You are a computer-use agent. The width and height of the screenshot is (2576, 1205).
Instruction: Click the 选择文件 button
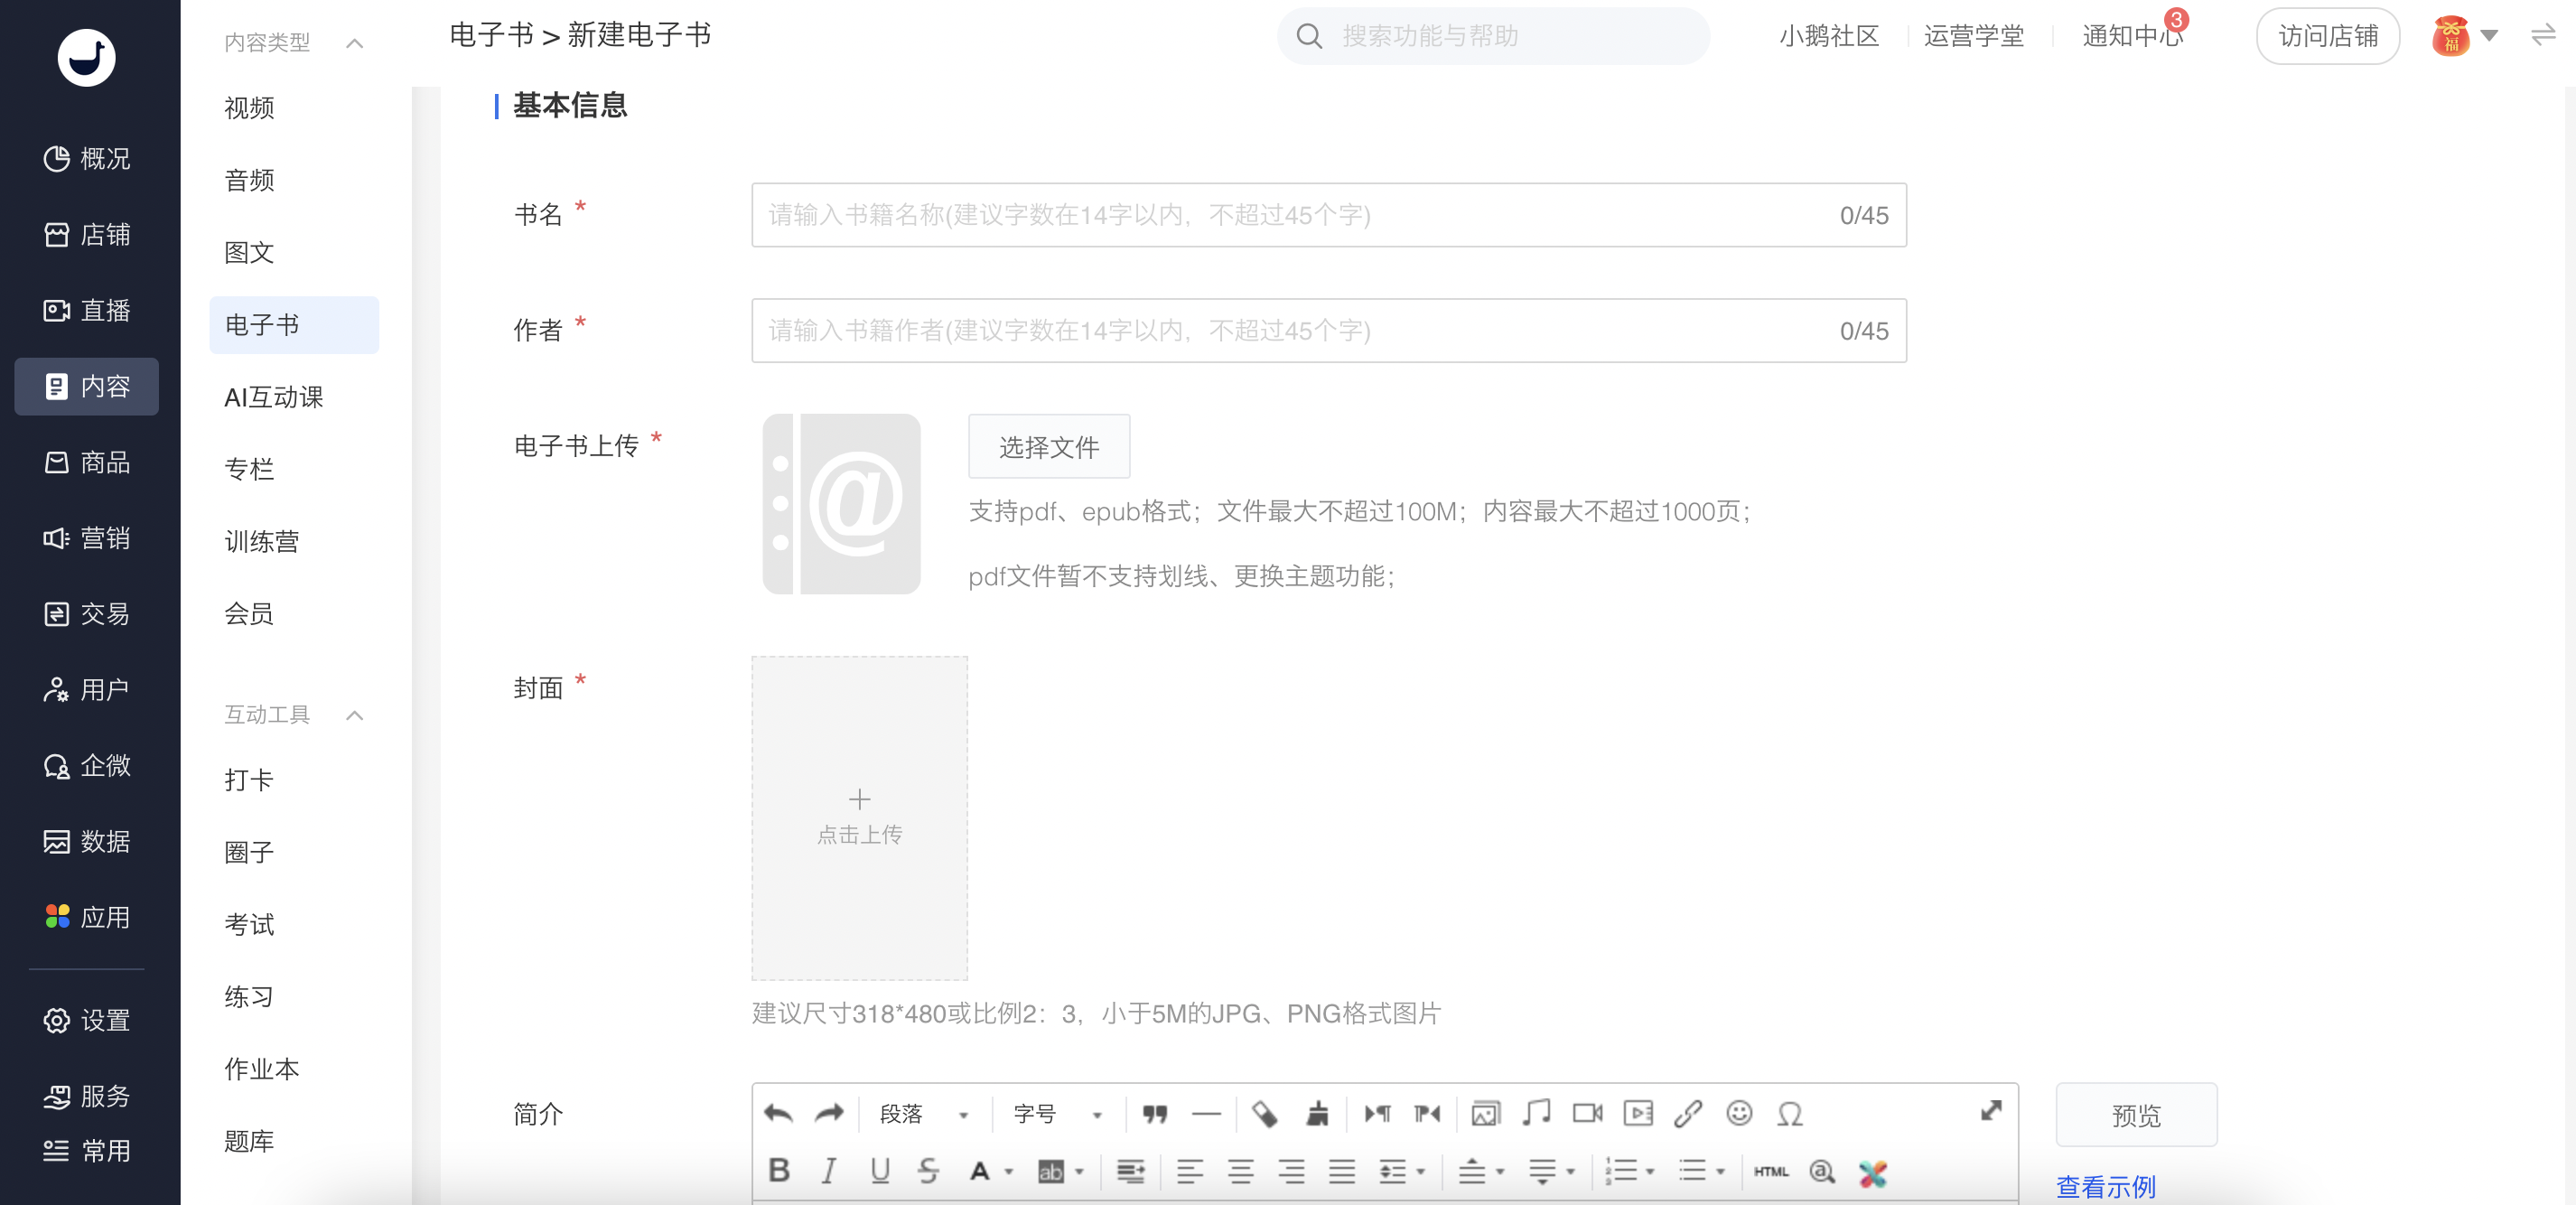pos(1049,446)
